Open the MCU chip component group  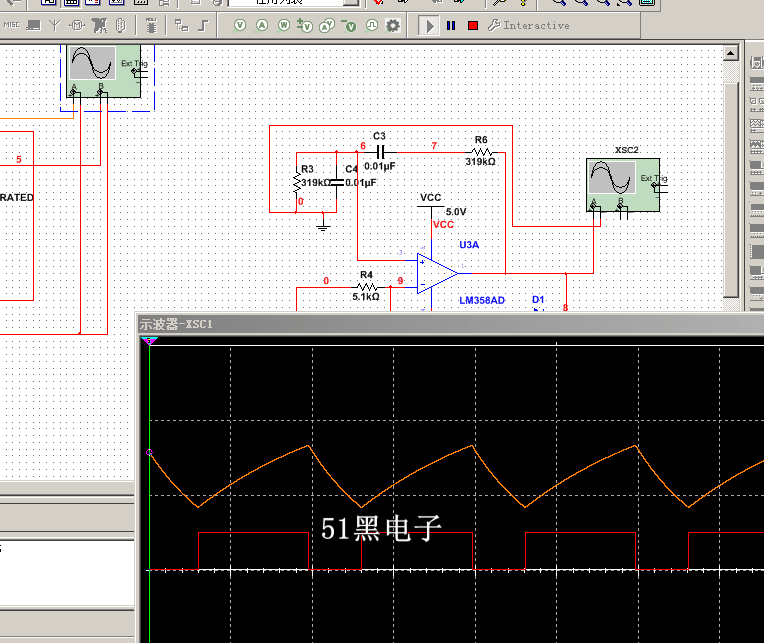pos(151,25)
